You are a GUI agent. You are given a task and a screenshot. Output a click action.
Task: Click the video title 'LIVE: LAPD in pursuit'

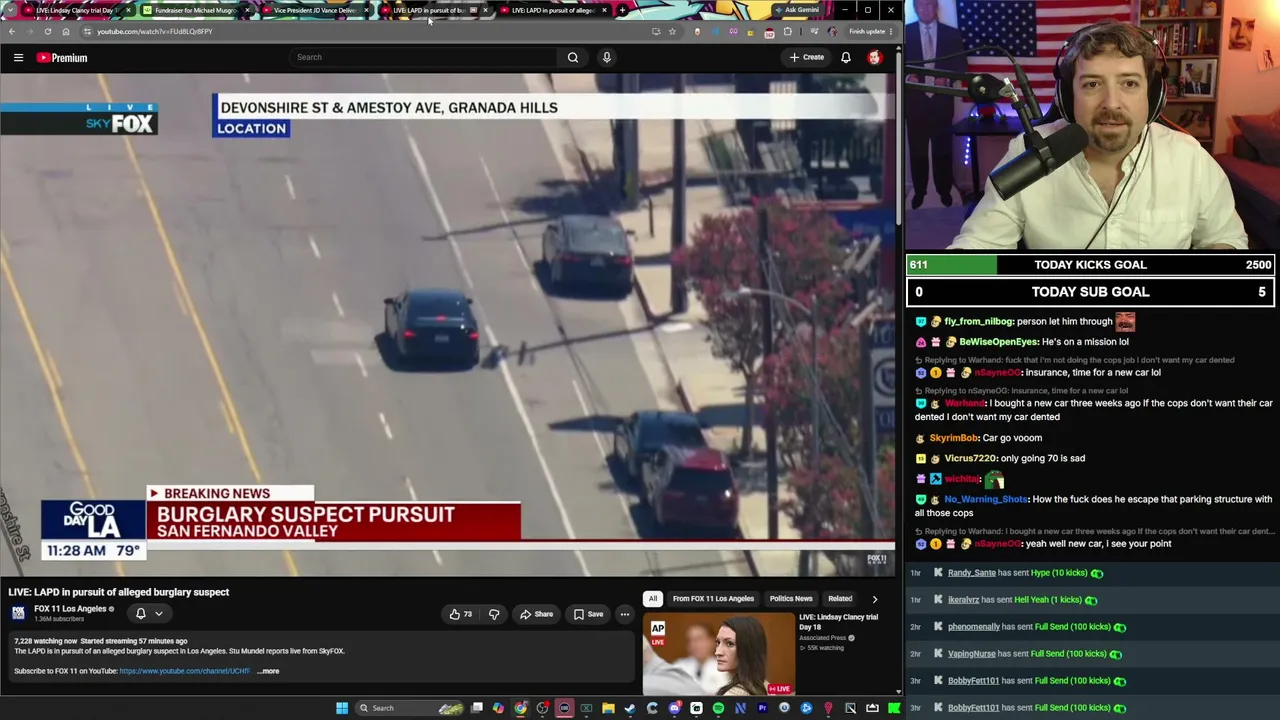pos(119,592)
